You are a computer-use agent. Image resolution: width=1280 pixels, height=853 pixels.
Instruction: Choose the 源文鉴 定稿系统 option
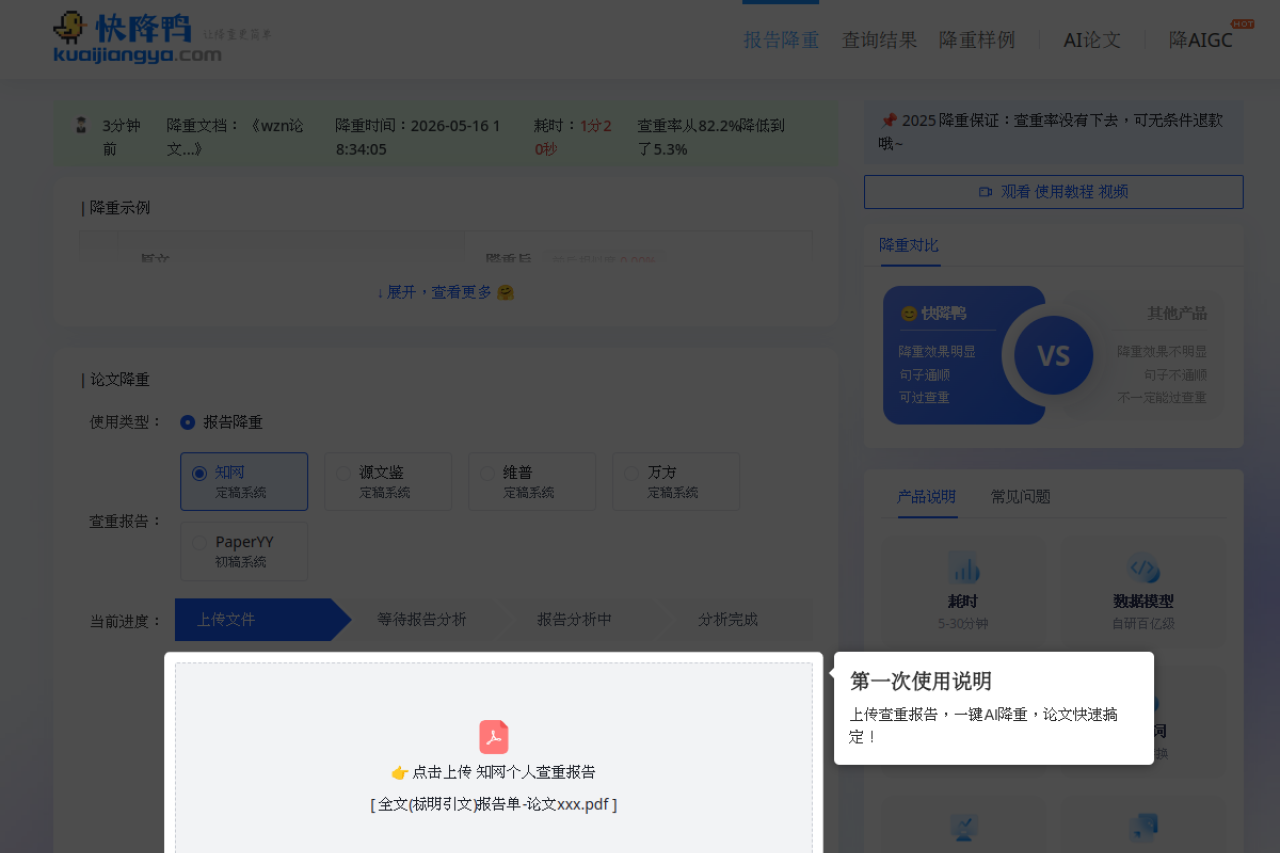388,481
